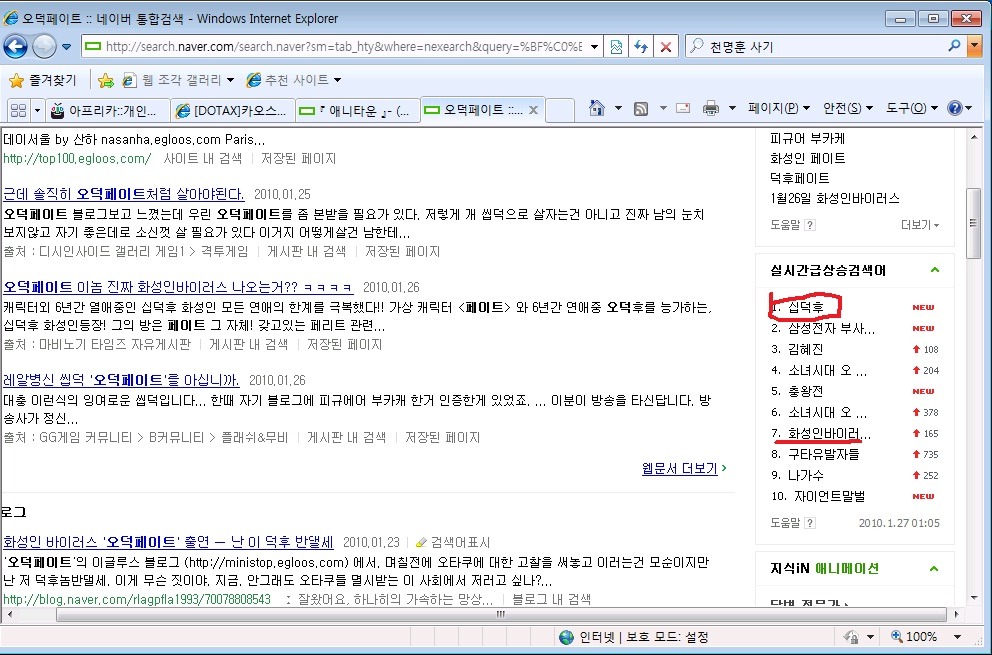The width and height of the screenshot is (992, 655).
Task: Collapse the 지식iN 애니메이션 panel arrow
Action: point(934,568)
